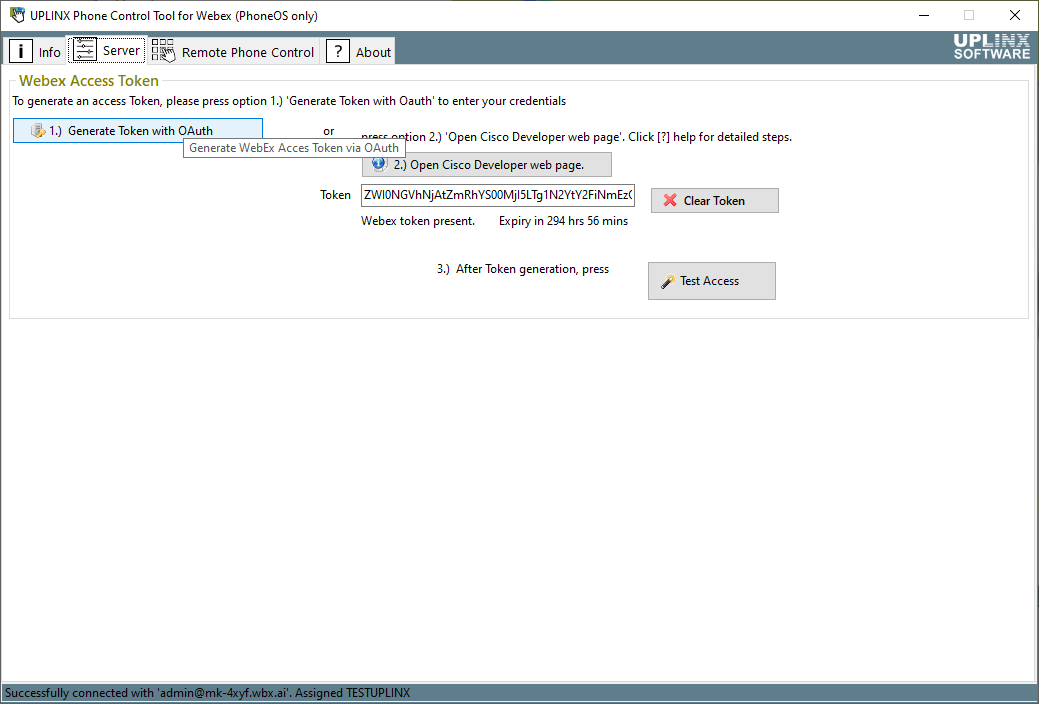
Task: Click the red X icon on Clear Token
Action: pyautogui.click(x=670, y=200)
